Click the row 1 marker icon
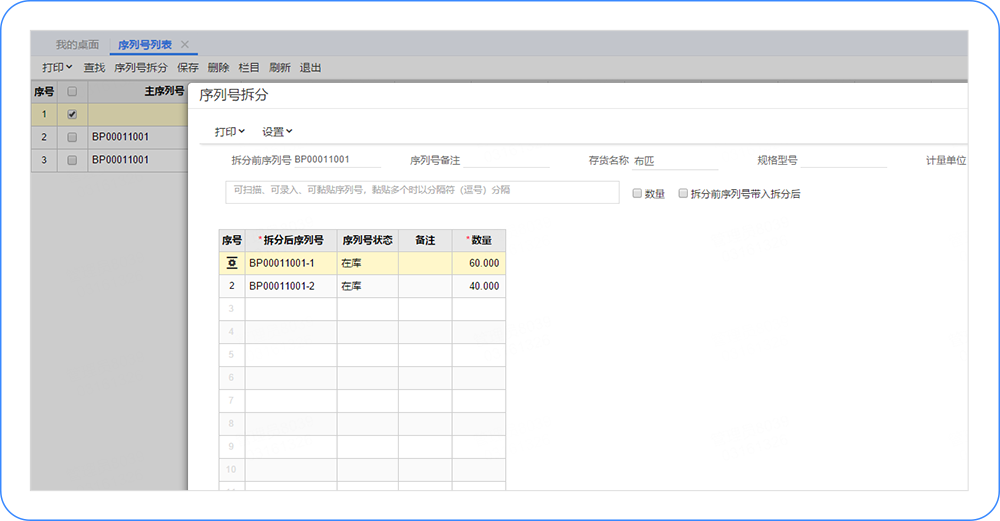Image resolution: width=1000 pixels, height=521 pixels. click(232, 263)
